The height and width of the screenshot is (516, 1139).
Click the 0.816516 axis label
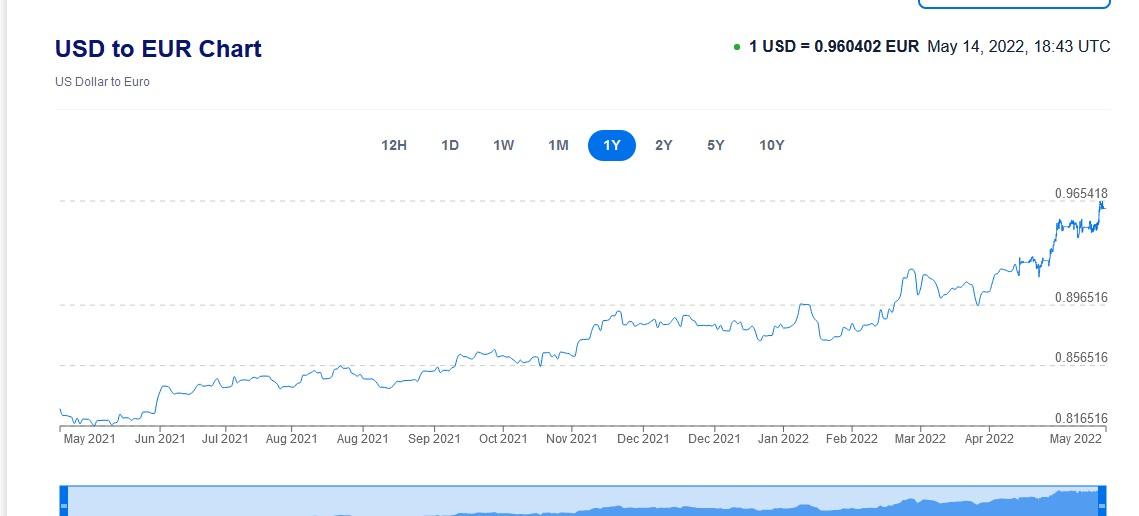pos(1081,418)
